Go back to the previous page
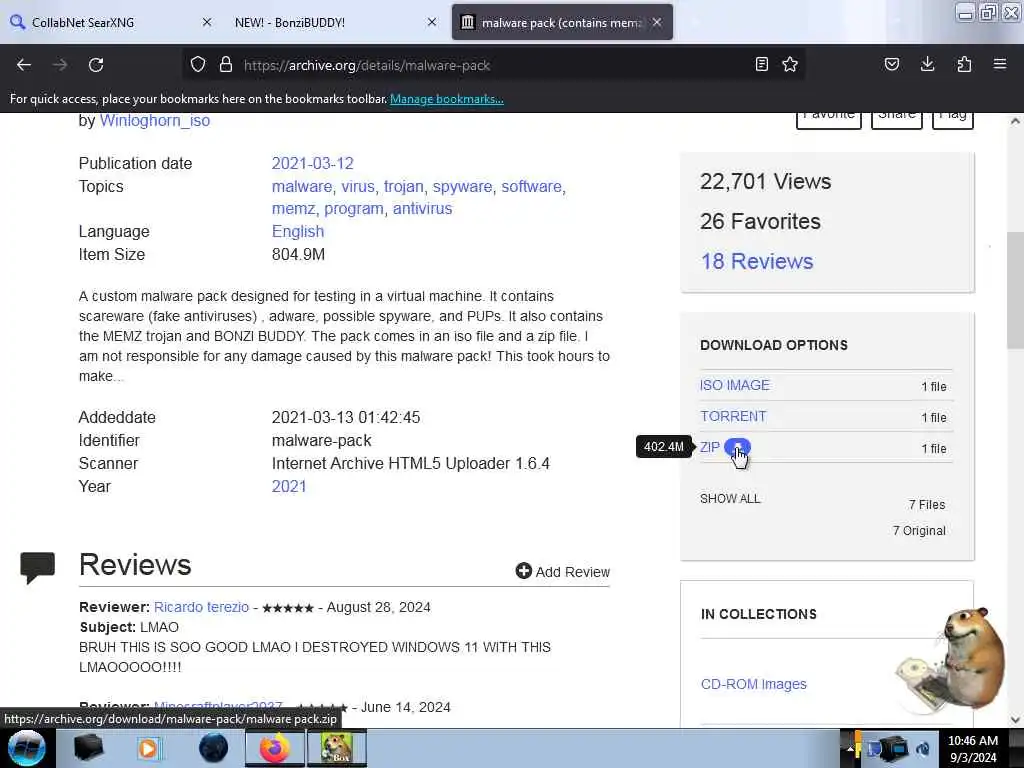The width and height of the screenshot is (1024, 768). click(x=24, y=65)
